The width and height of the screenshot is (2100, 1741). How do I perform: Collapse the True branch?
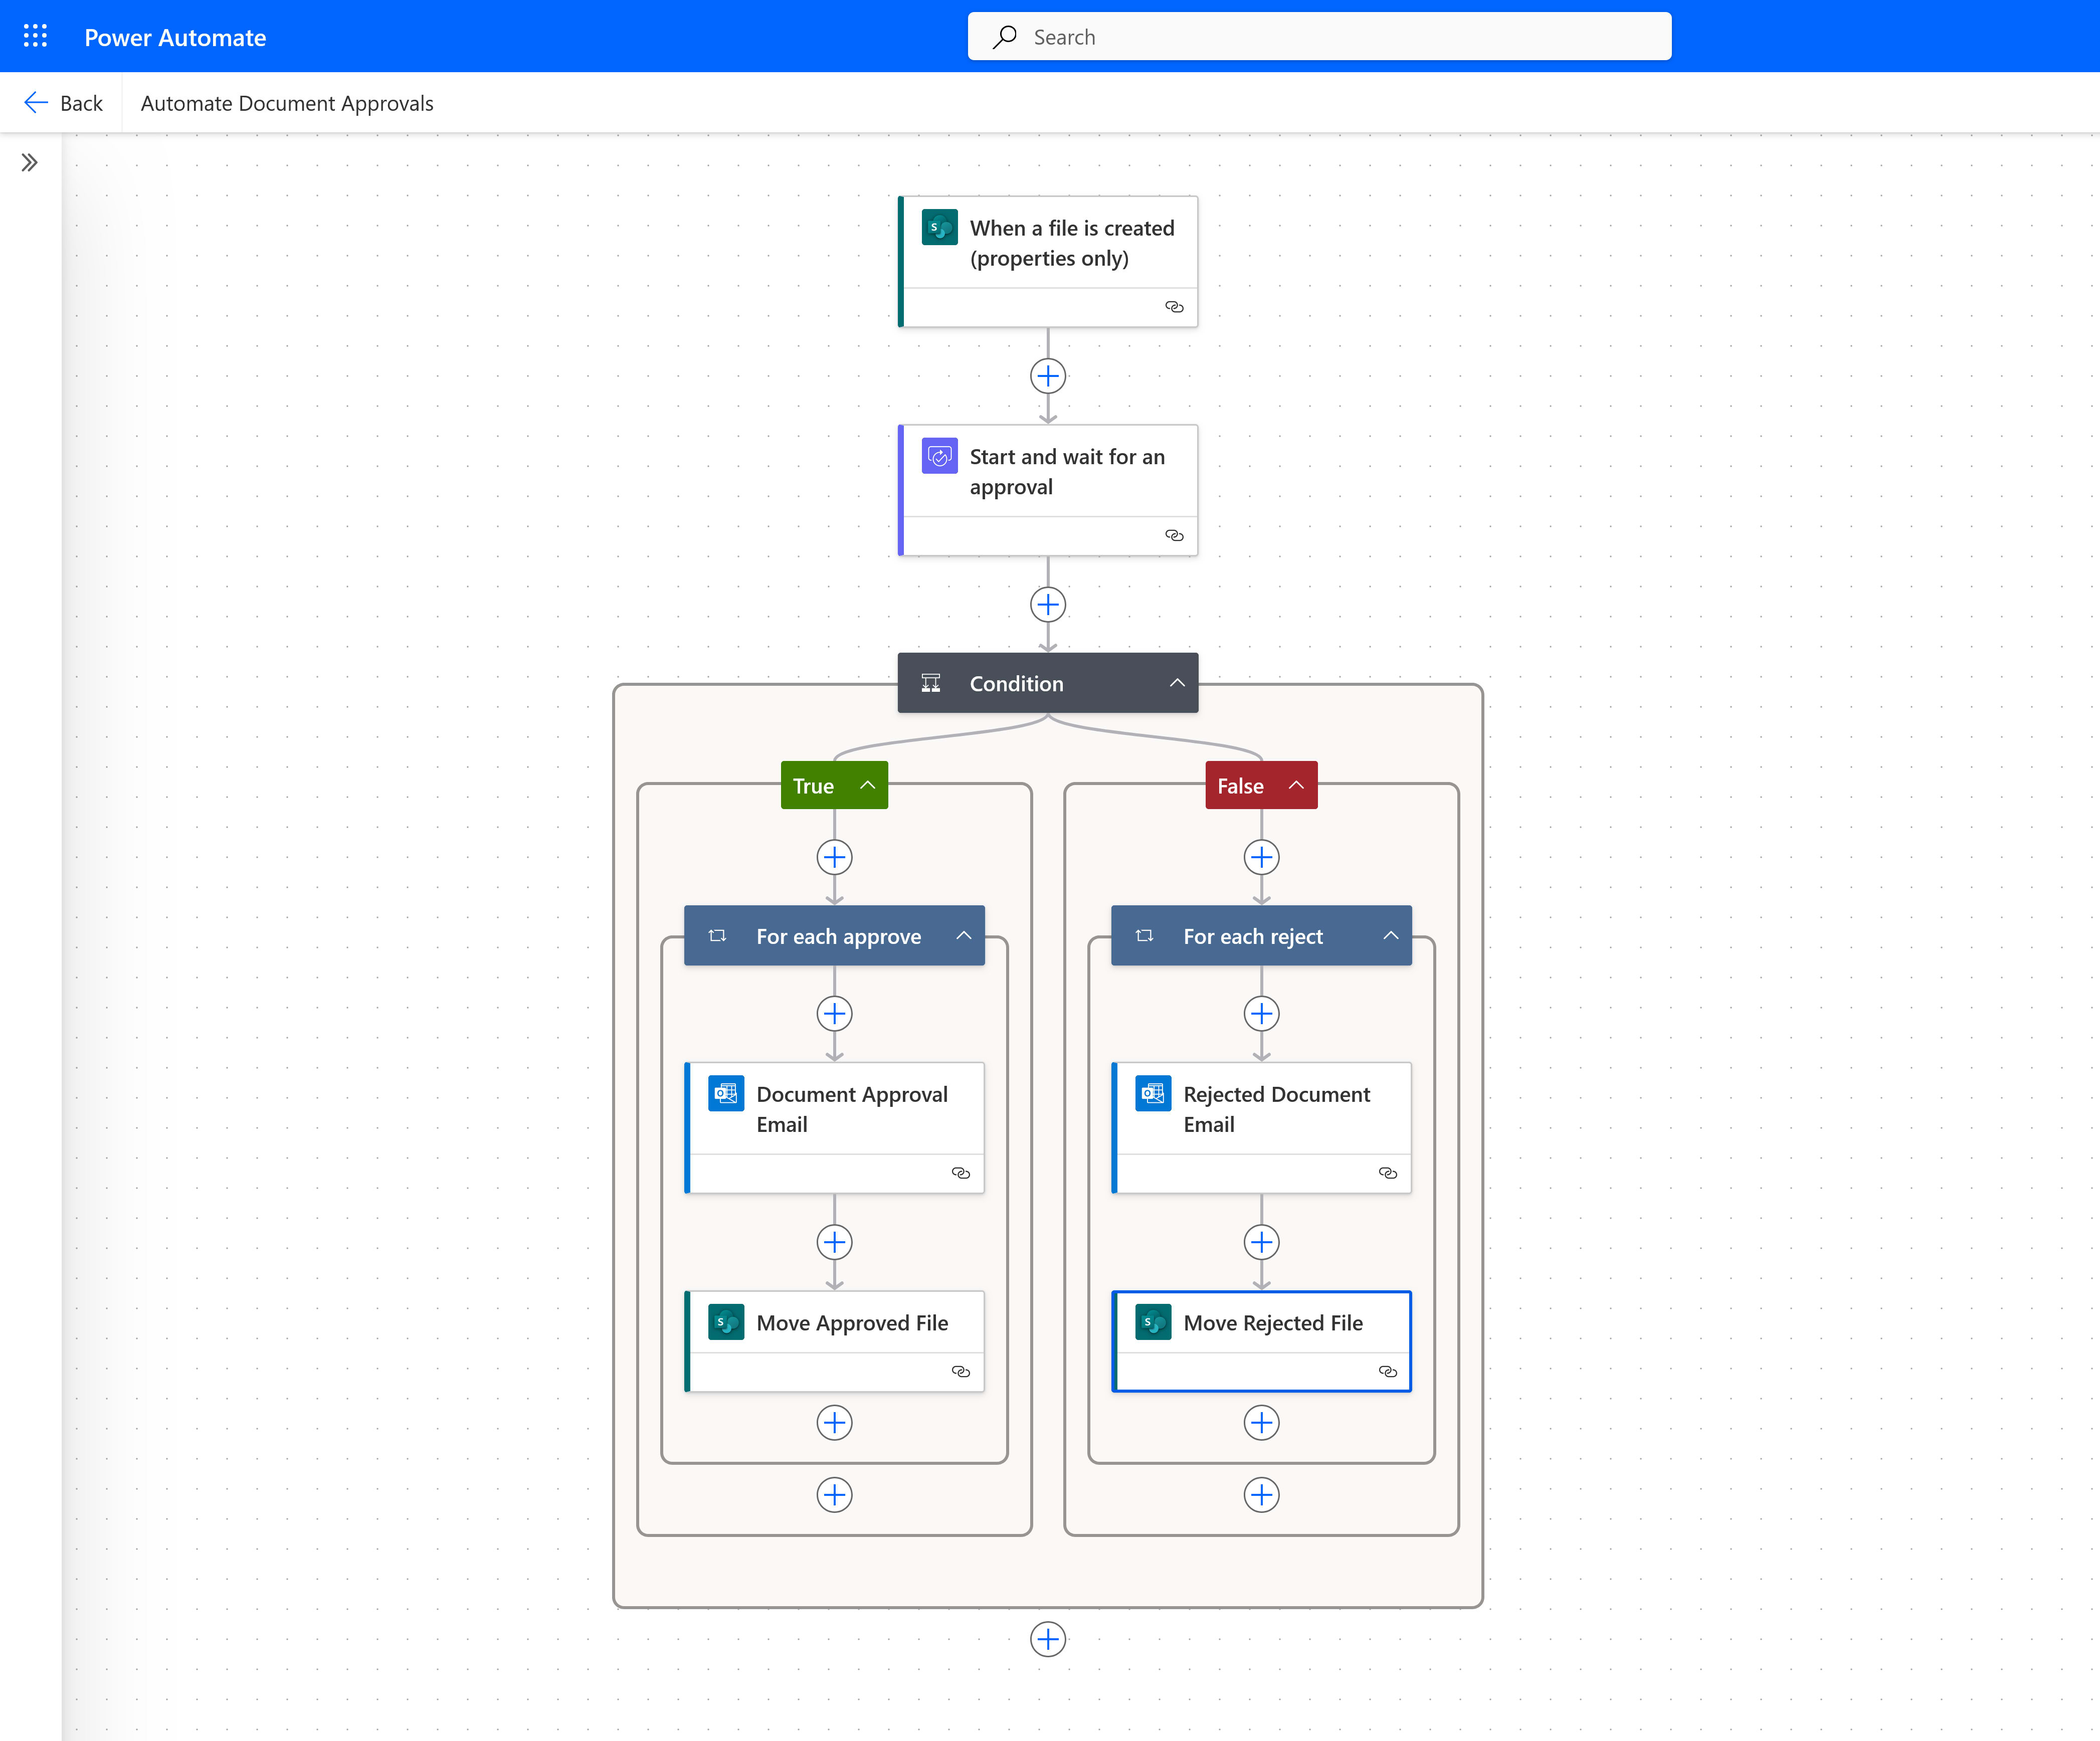(868, 785)
